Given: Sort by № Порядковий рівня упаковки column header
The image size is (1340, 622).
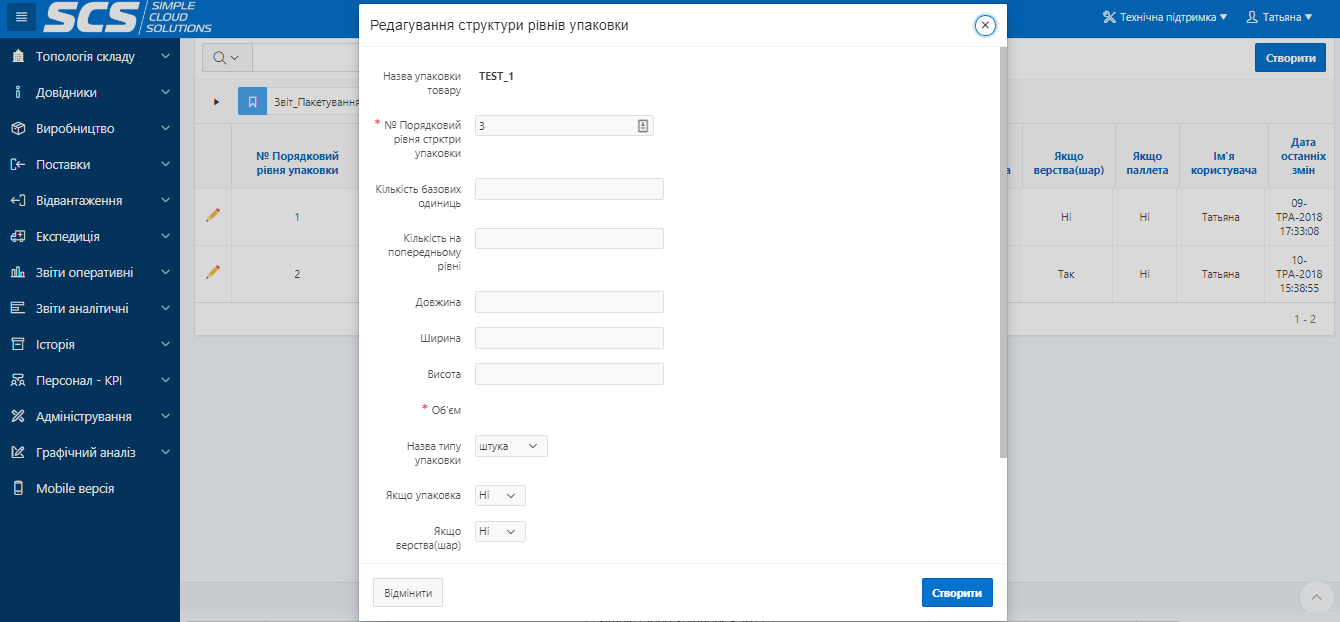Looking at the screenshot, I should [297, 163].
